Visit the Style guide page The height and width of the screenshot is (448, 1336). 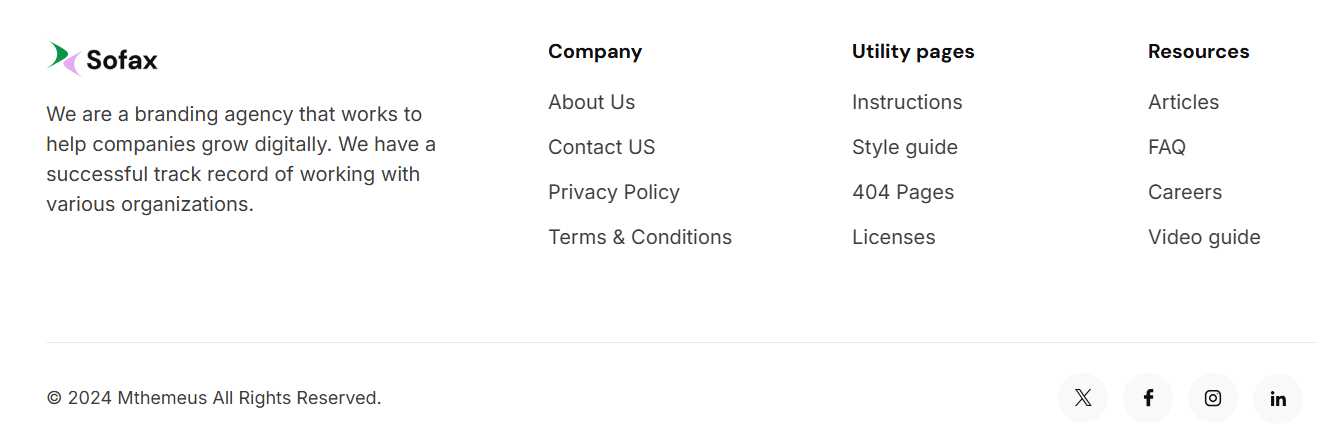pos(904,147)
